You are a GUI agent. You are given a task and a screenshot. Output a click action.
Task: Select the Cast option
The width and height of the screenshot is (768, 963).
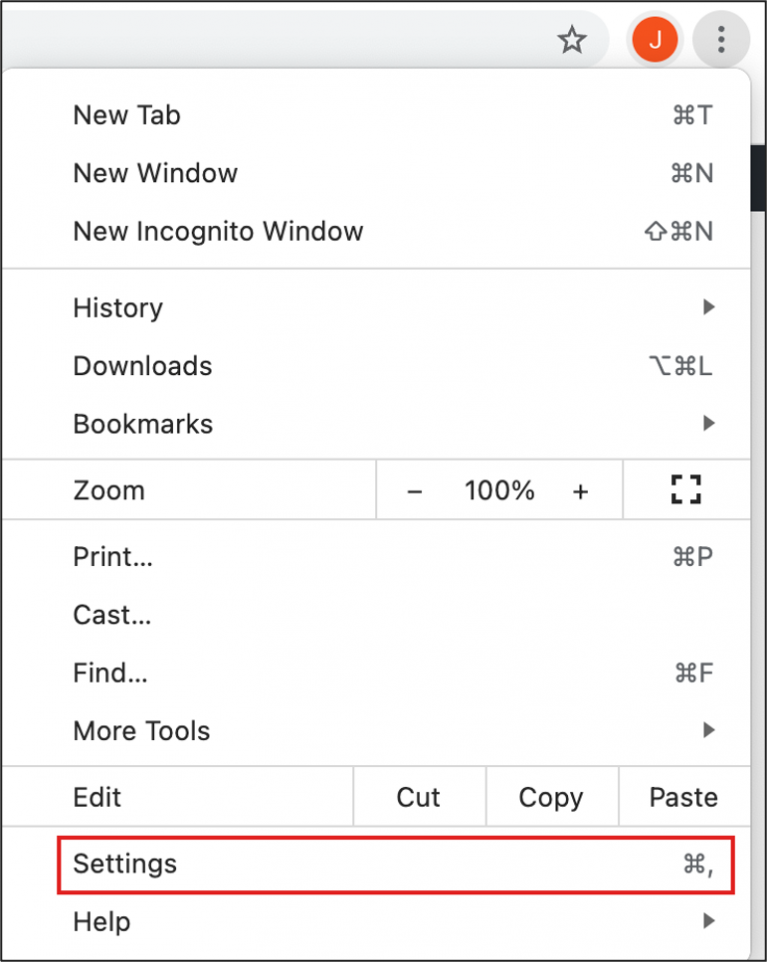111,615
